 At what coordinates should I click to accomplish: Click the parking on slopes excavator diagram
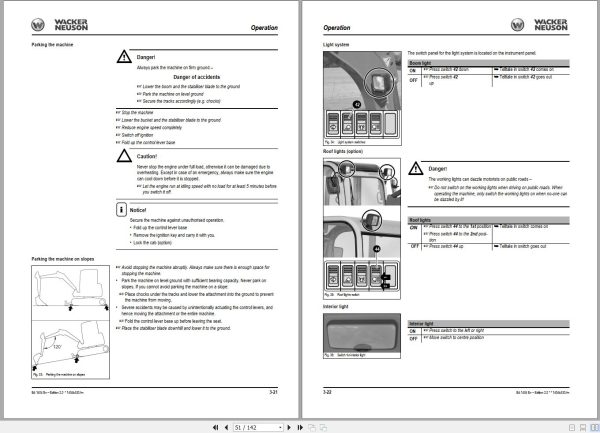[x=70, y=322]
